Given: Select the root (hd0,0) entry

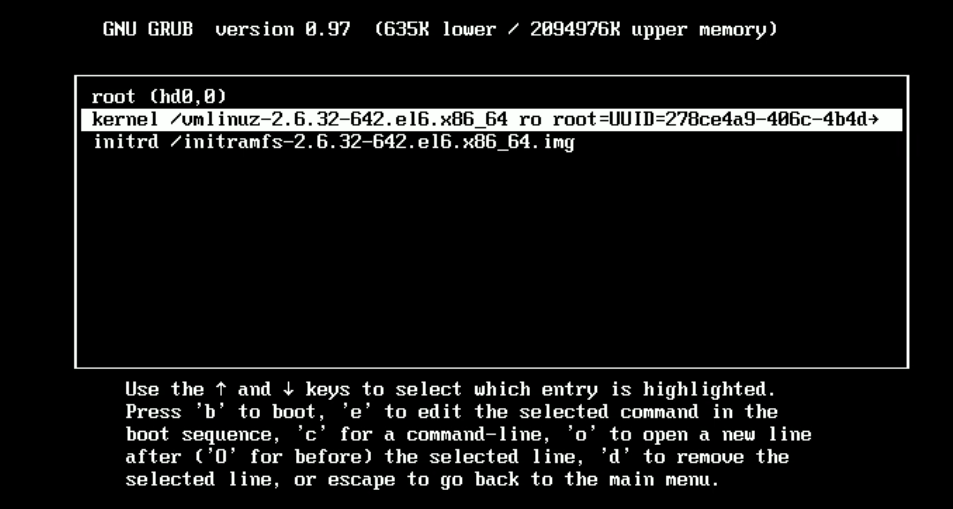Looking at the screenshot, I should click(492, 97).
